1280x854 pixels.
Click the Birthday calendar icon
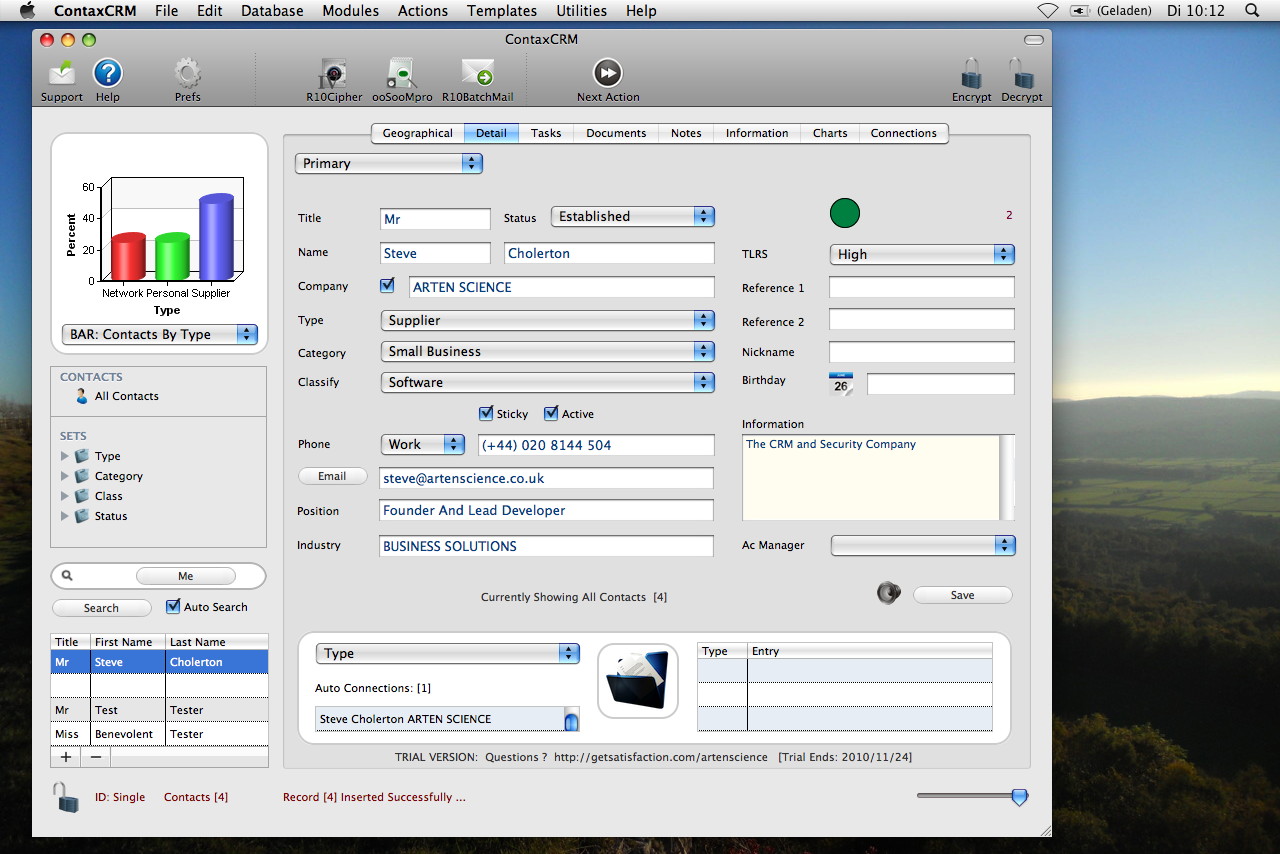pyautogui.click(x=841, y=384)
